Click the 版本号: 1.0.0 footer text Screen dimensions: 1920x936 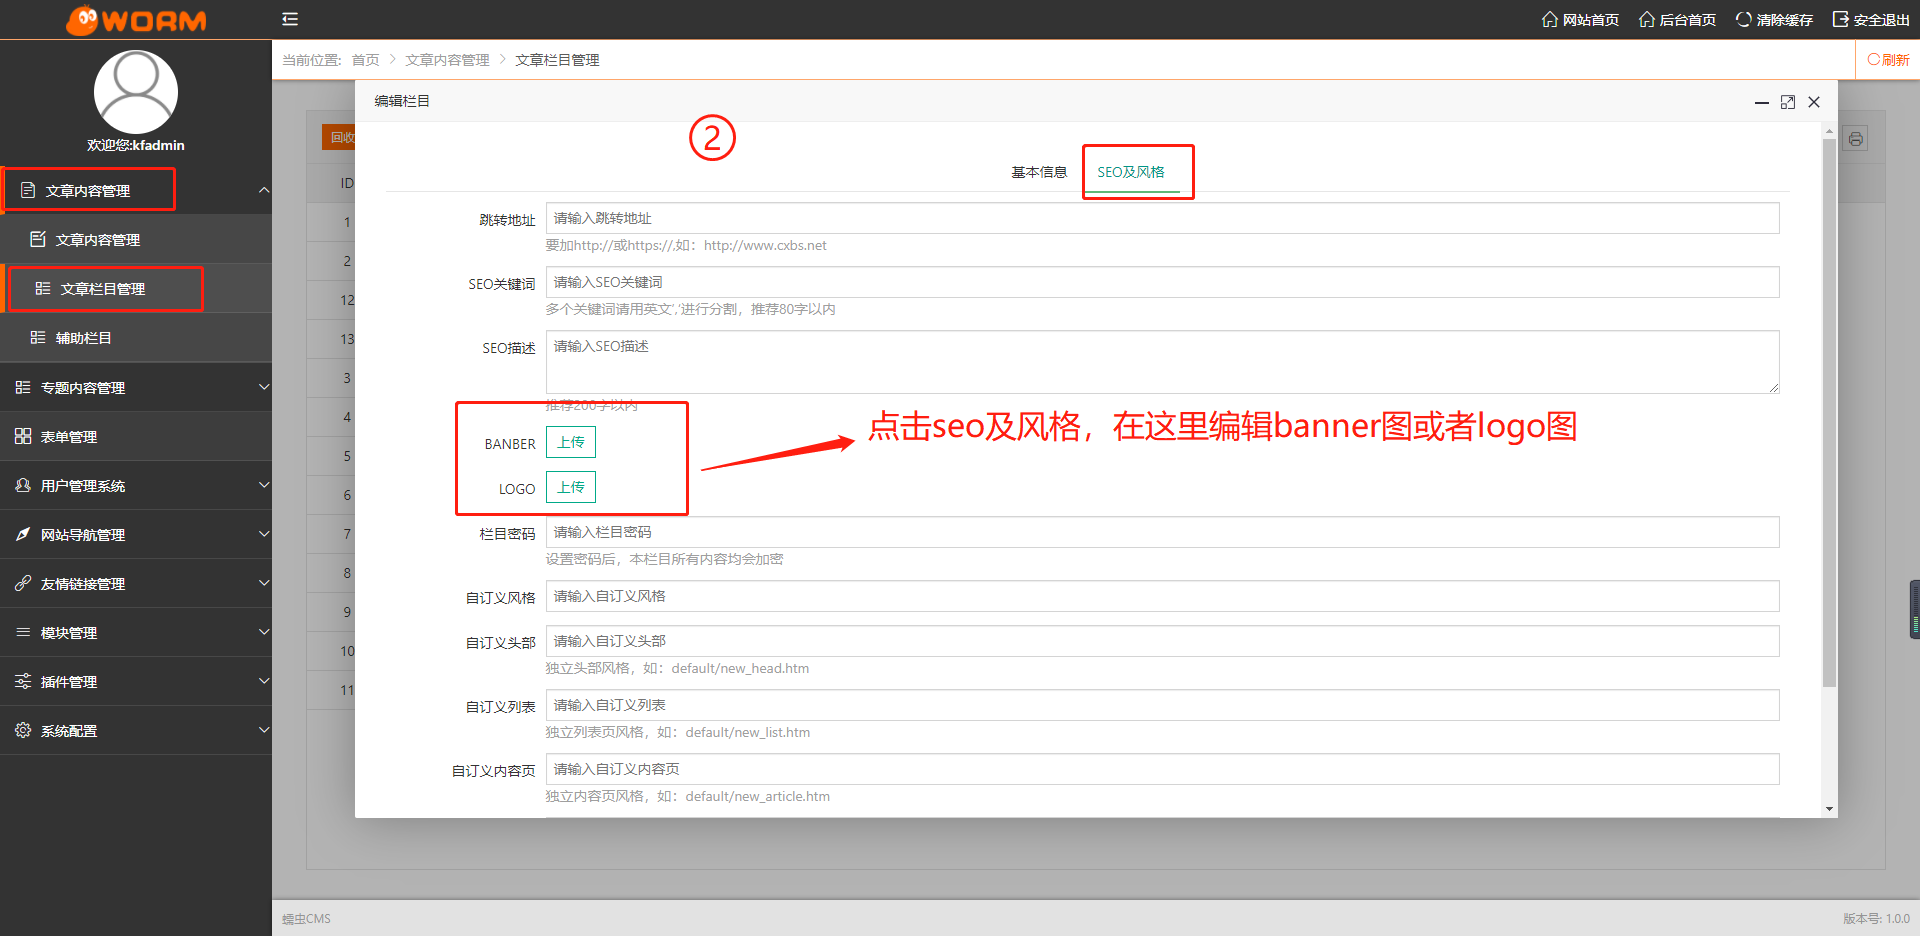pyautogui.click(x=1876, y=919)
